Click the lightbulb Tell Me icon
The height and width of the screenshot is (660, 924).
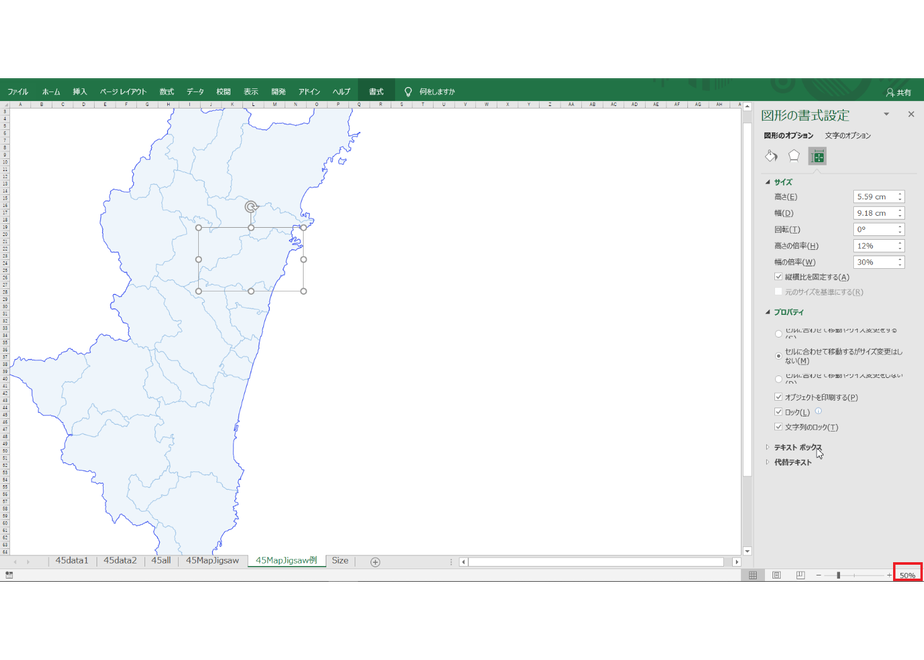tap(408, 91)
